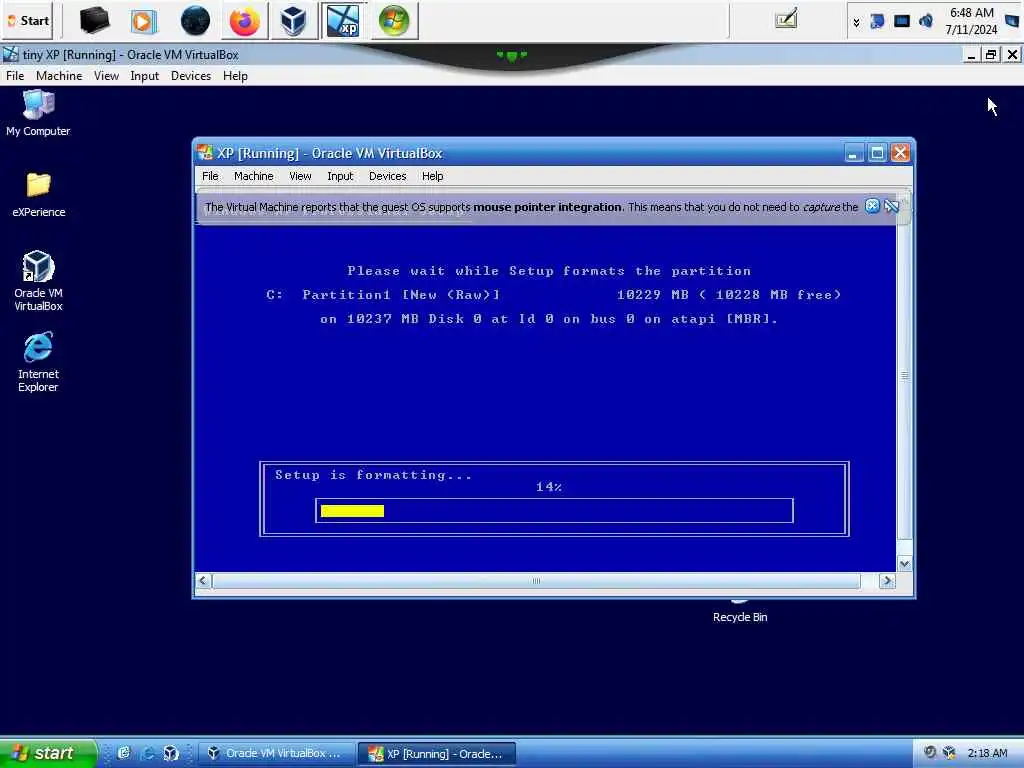The image size is (1024, 768).
Task: Click the VirtualBox tray icon beside the 2:18 AM clock
Action: [x=950, y=752]
